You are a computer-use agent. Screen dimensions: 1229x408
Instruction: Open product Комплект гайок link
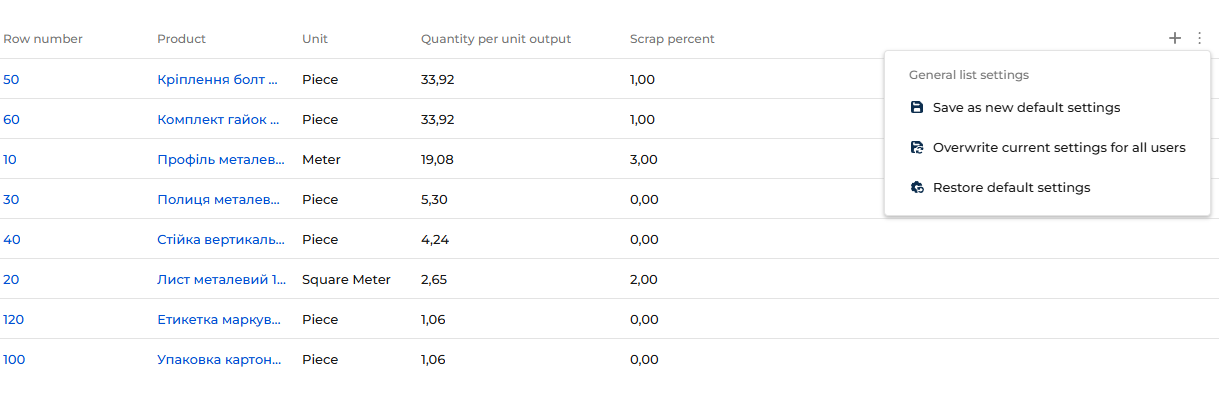[217, 119]
